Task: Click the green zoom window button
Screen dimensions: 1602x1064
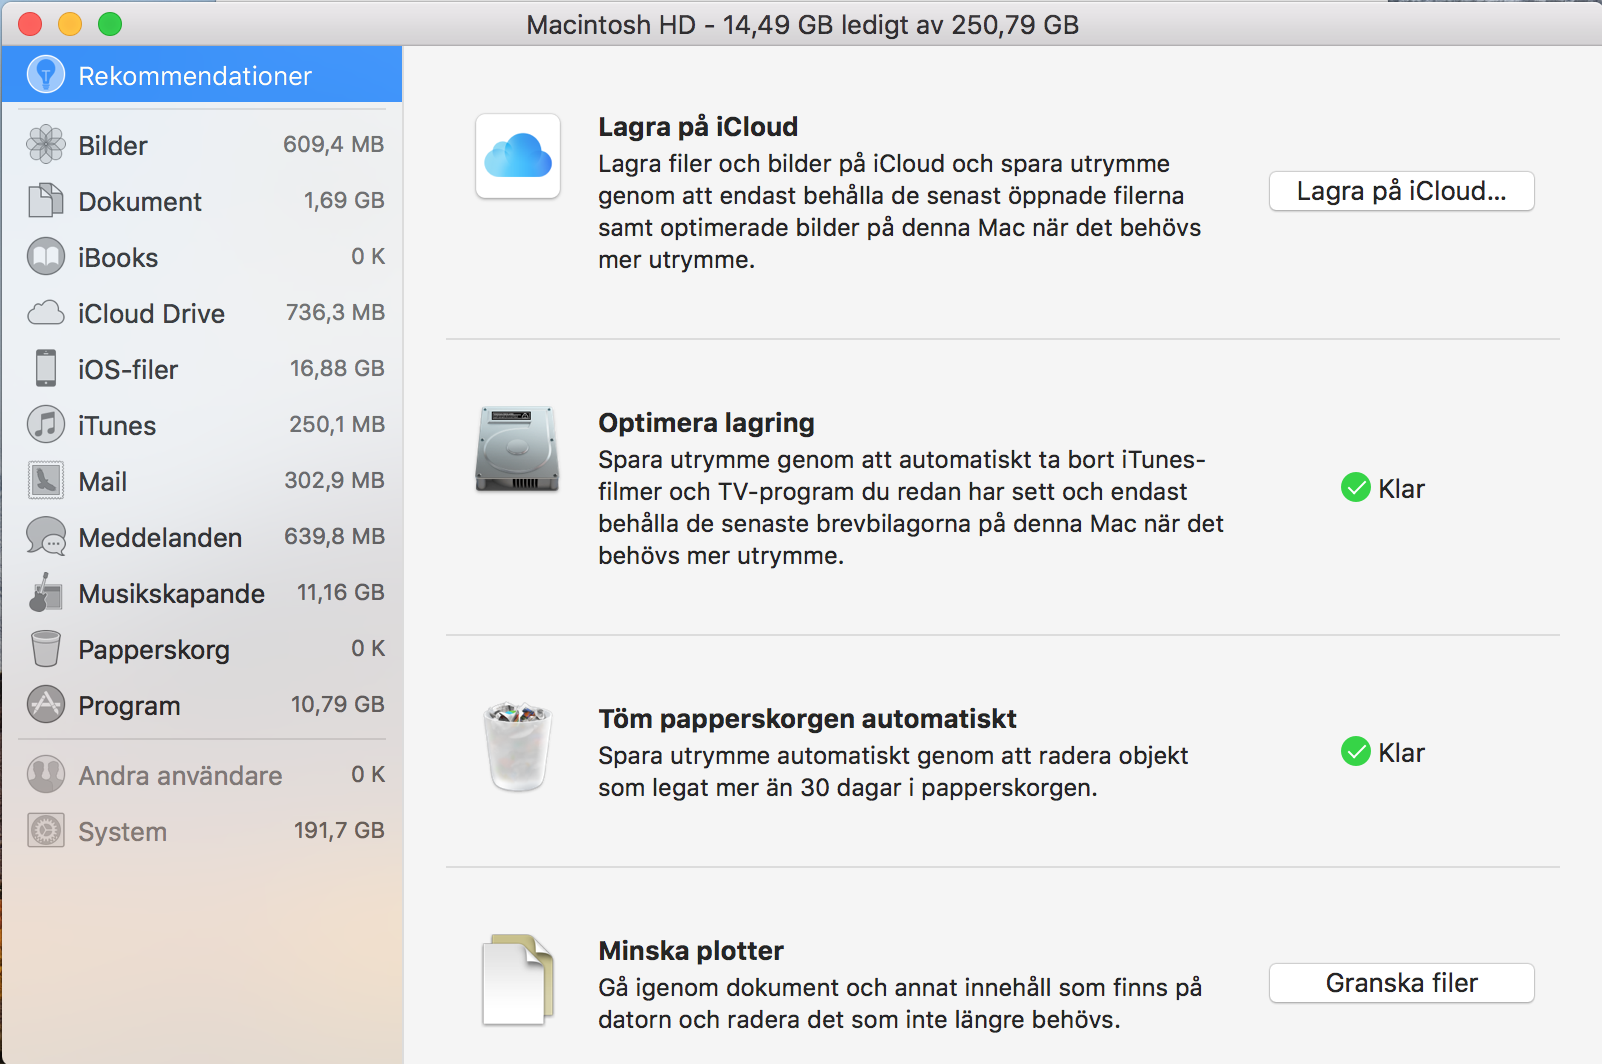Action: [110, 24]
